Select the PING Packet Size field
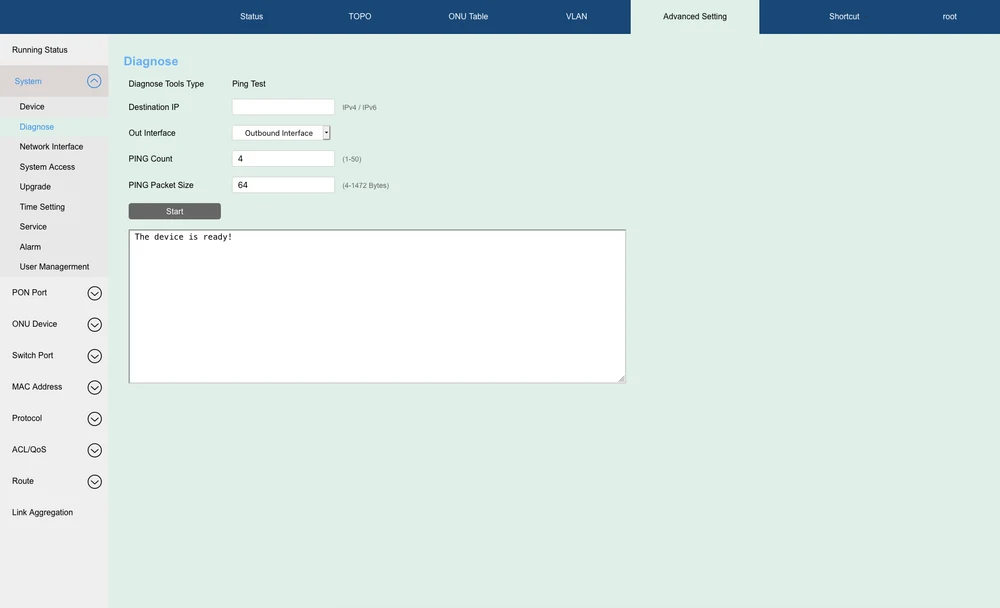 [x=283, y=185]
